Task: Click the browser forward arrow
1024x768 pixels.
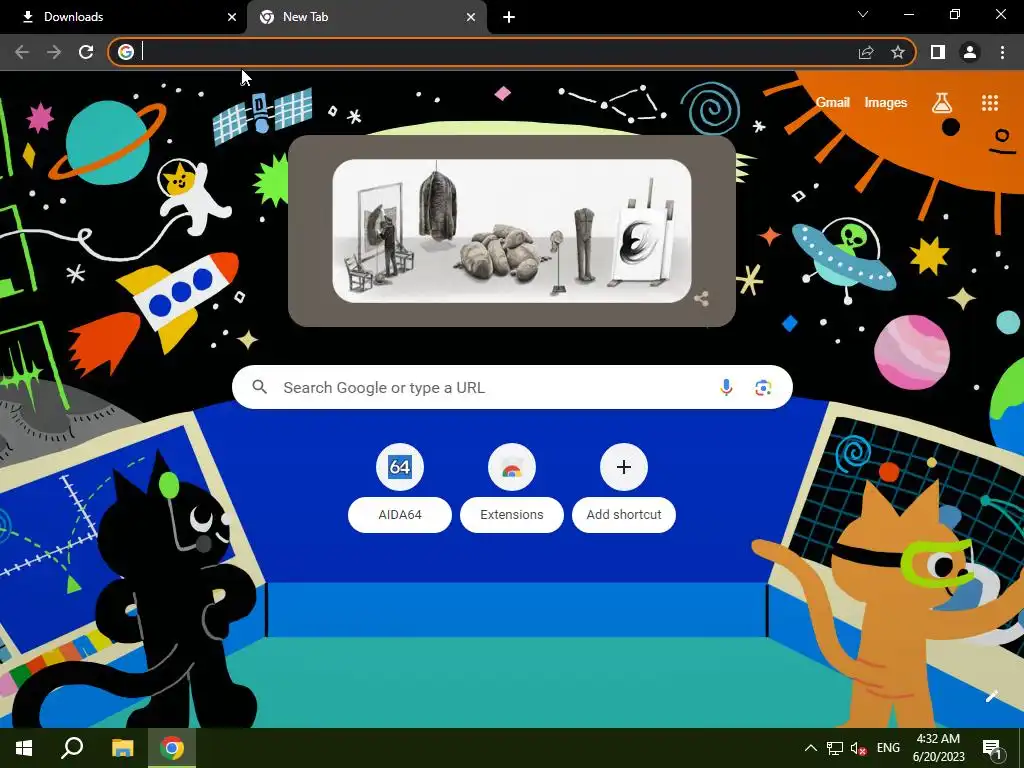Action: (x=54, y=52)
